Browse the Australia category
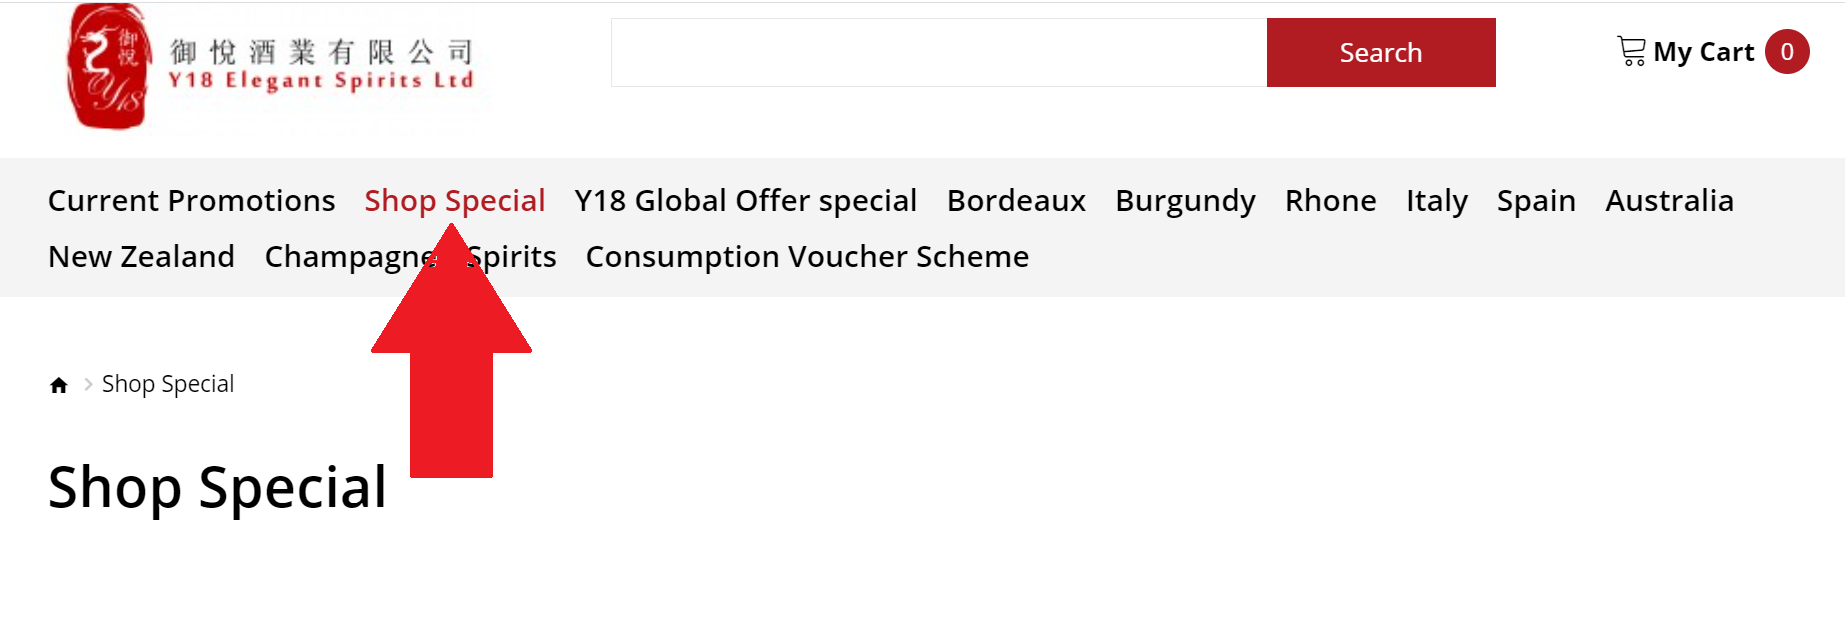This screenshot has width=1845, height=641. [1669, 201]
